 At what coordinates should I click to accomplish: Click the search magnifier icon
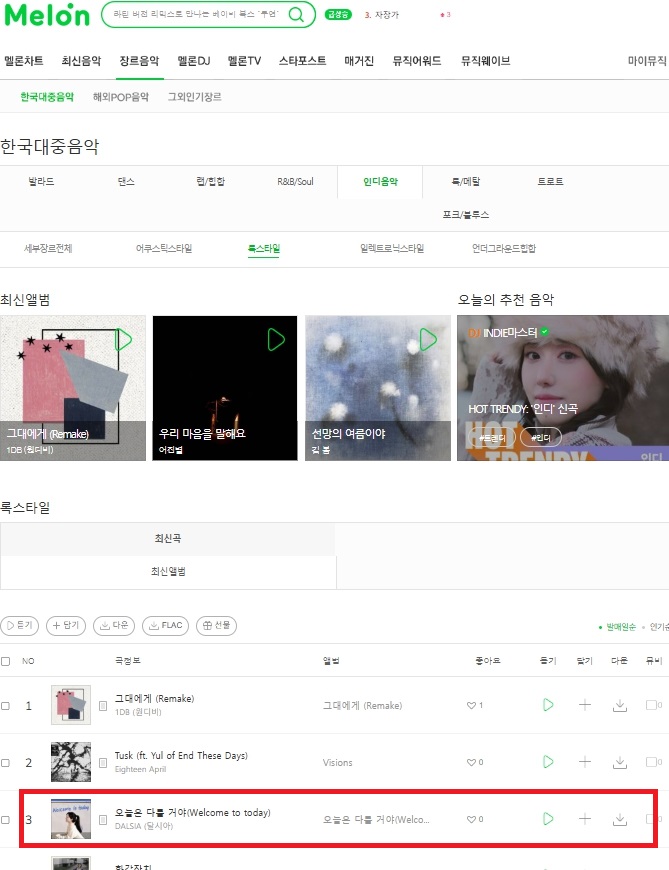(296, 14)
